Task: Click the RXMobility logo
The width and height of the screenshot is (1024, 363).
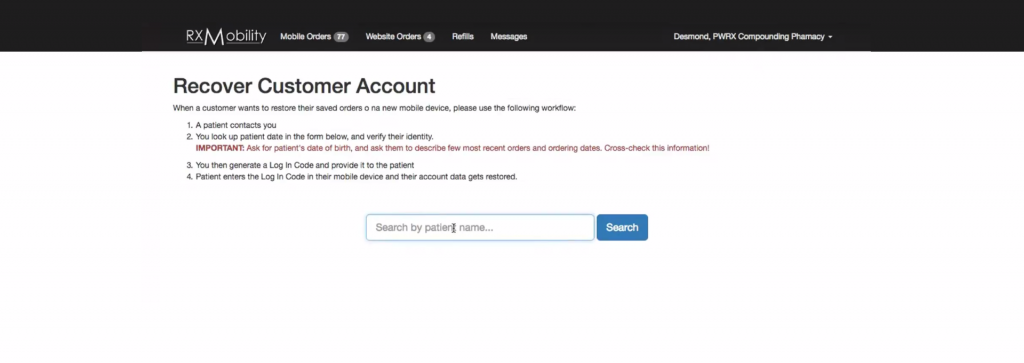Action: coord(226,37)
